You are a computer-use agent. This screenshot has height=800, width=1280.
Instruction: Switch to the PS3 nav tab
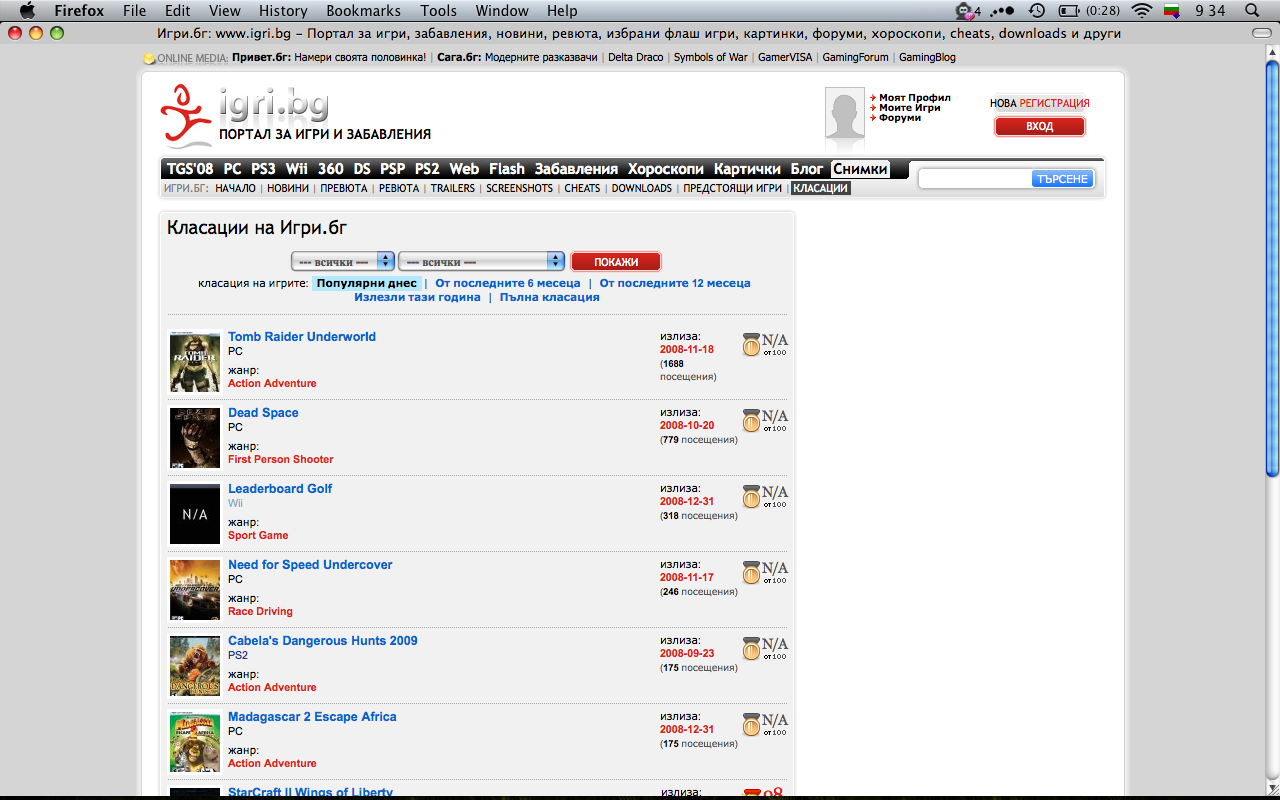tap(263, 169)
